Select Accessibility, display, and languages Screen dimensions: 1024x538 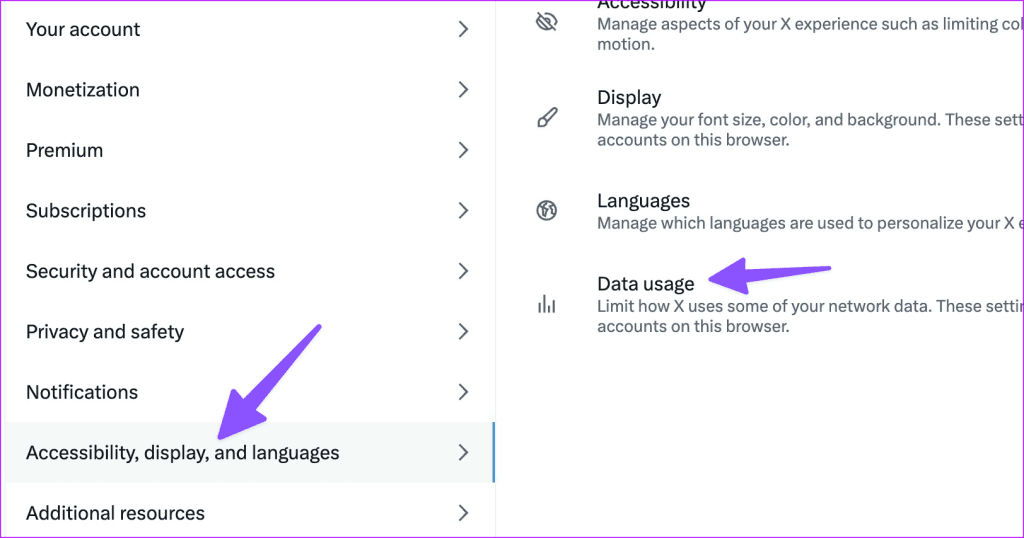(x=248, y=452)
